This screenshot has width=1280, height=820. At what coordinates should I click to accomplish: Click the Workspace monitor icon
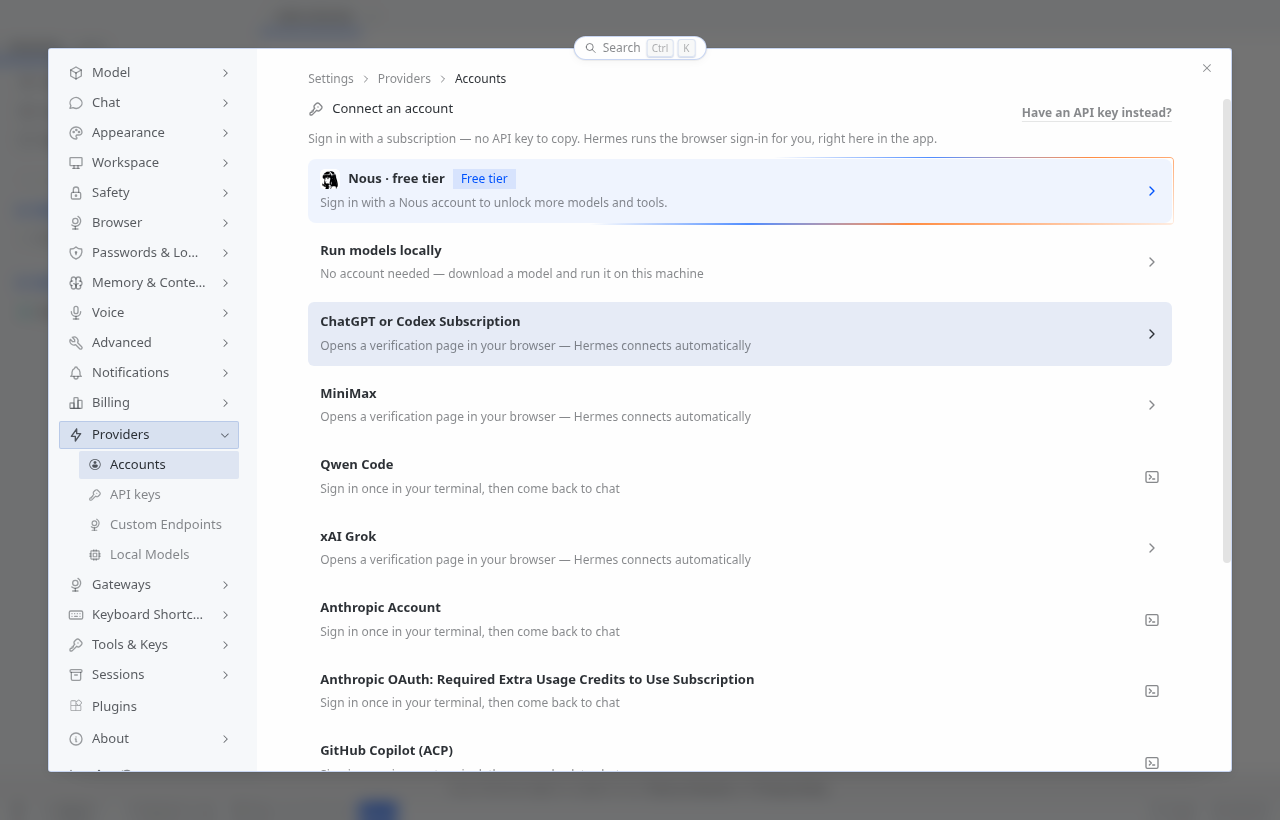[x=76, y=163]
